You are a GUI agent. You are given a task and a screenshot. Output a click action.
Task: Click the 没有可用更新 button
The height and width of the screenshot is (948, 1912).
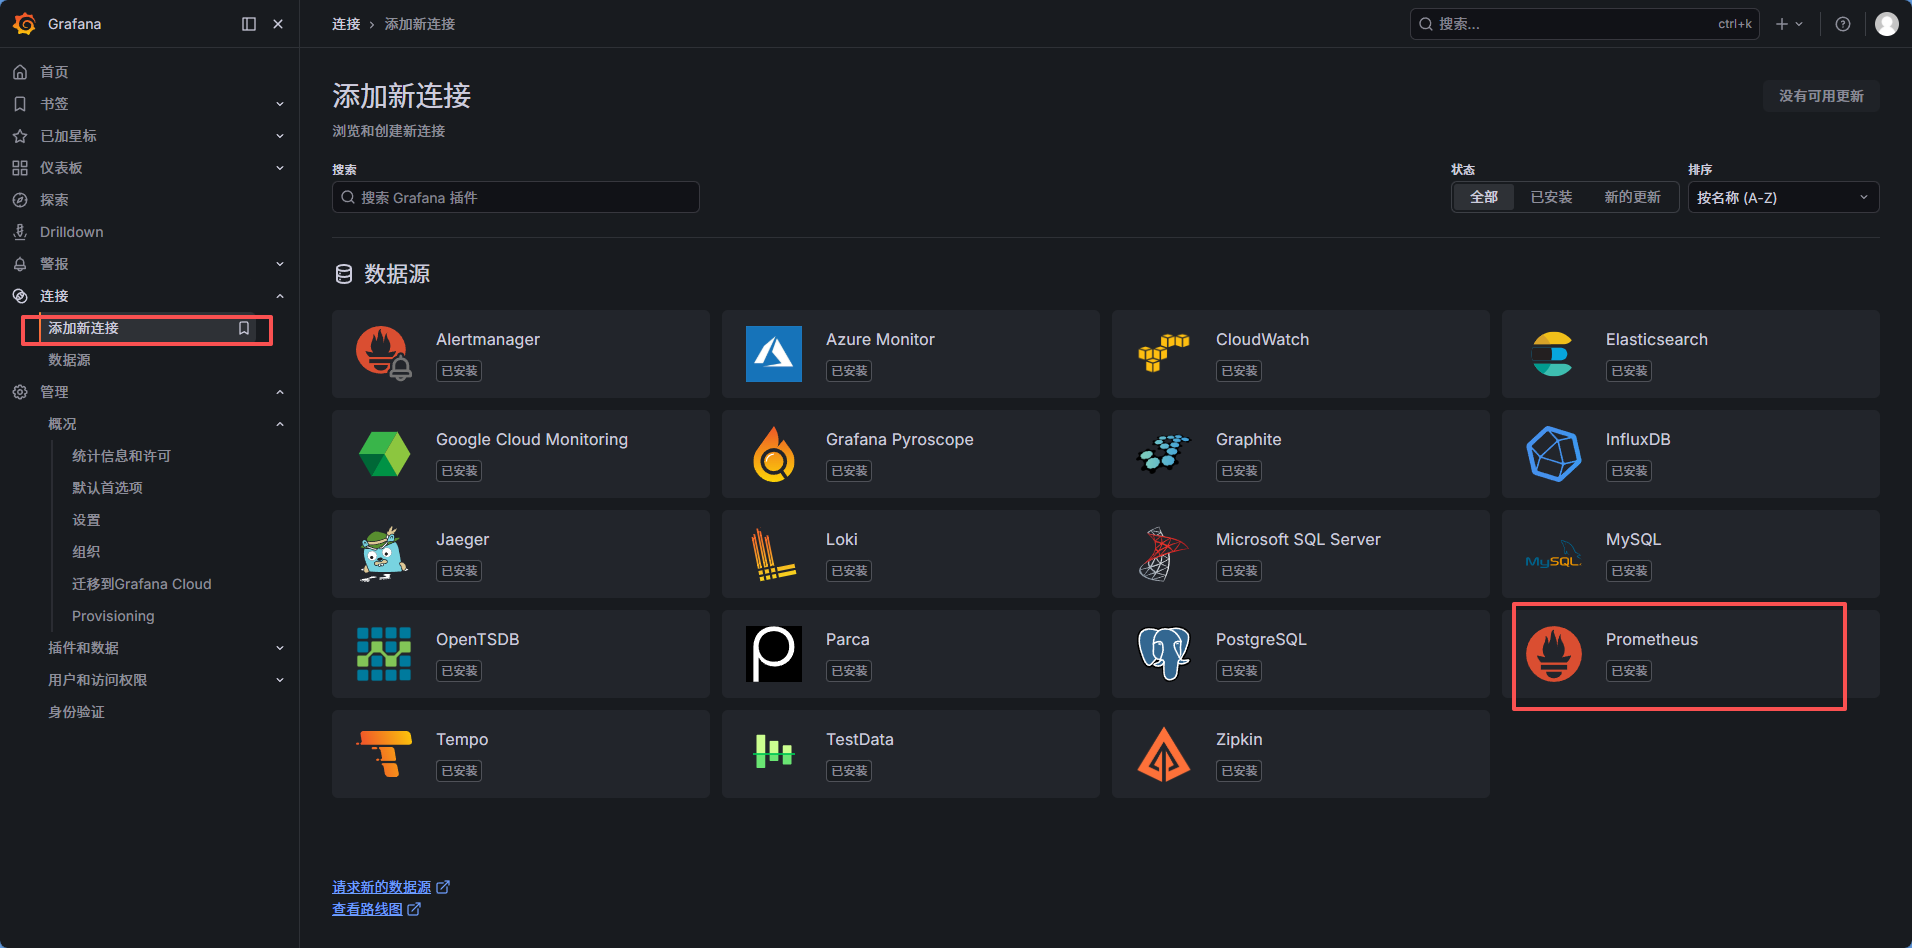pyautogui.click(x=1821, y=96)
